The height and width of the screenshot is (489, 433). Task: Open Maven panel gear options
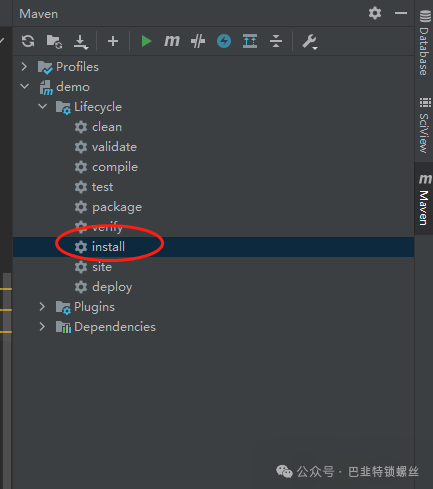tap(375, 13)
